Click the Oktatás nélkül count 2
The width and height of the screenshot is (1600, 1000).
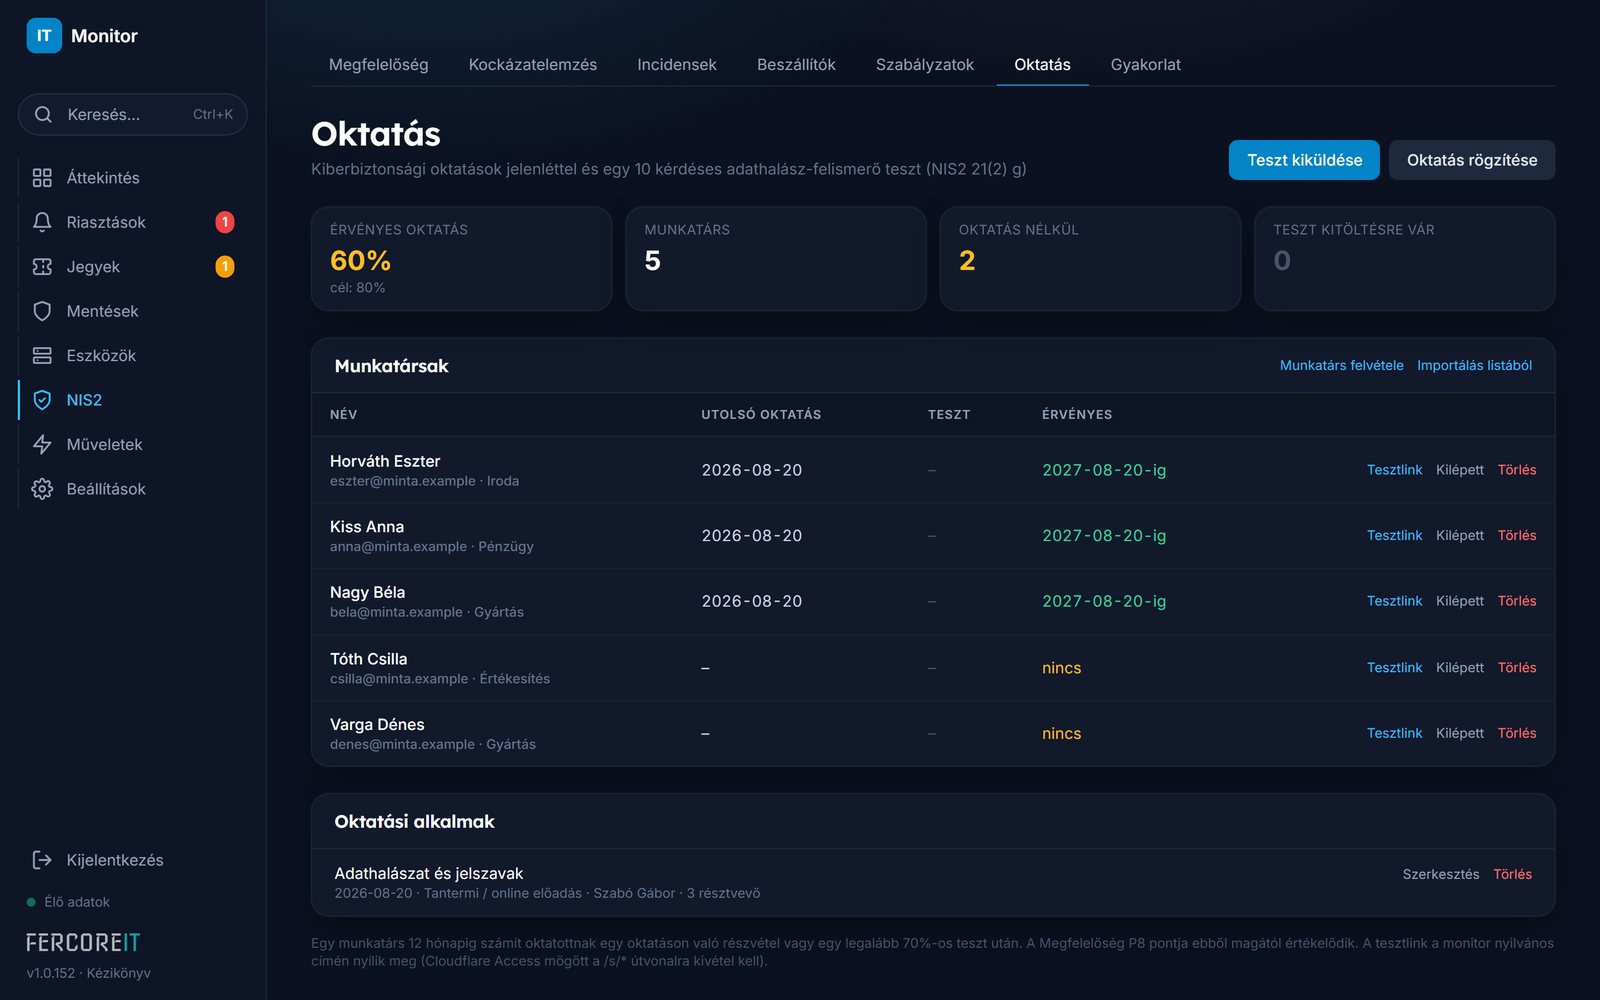click(967, 261)
